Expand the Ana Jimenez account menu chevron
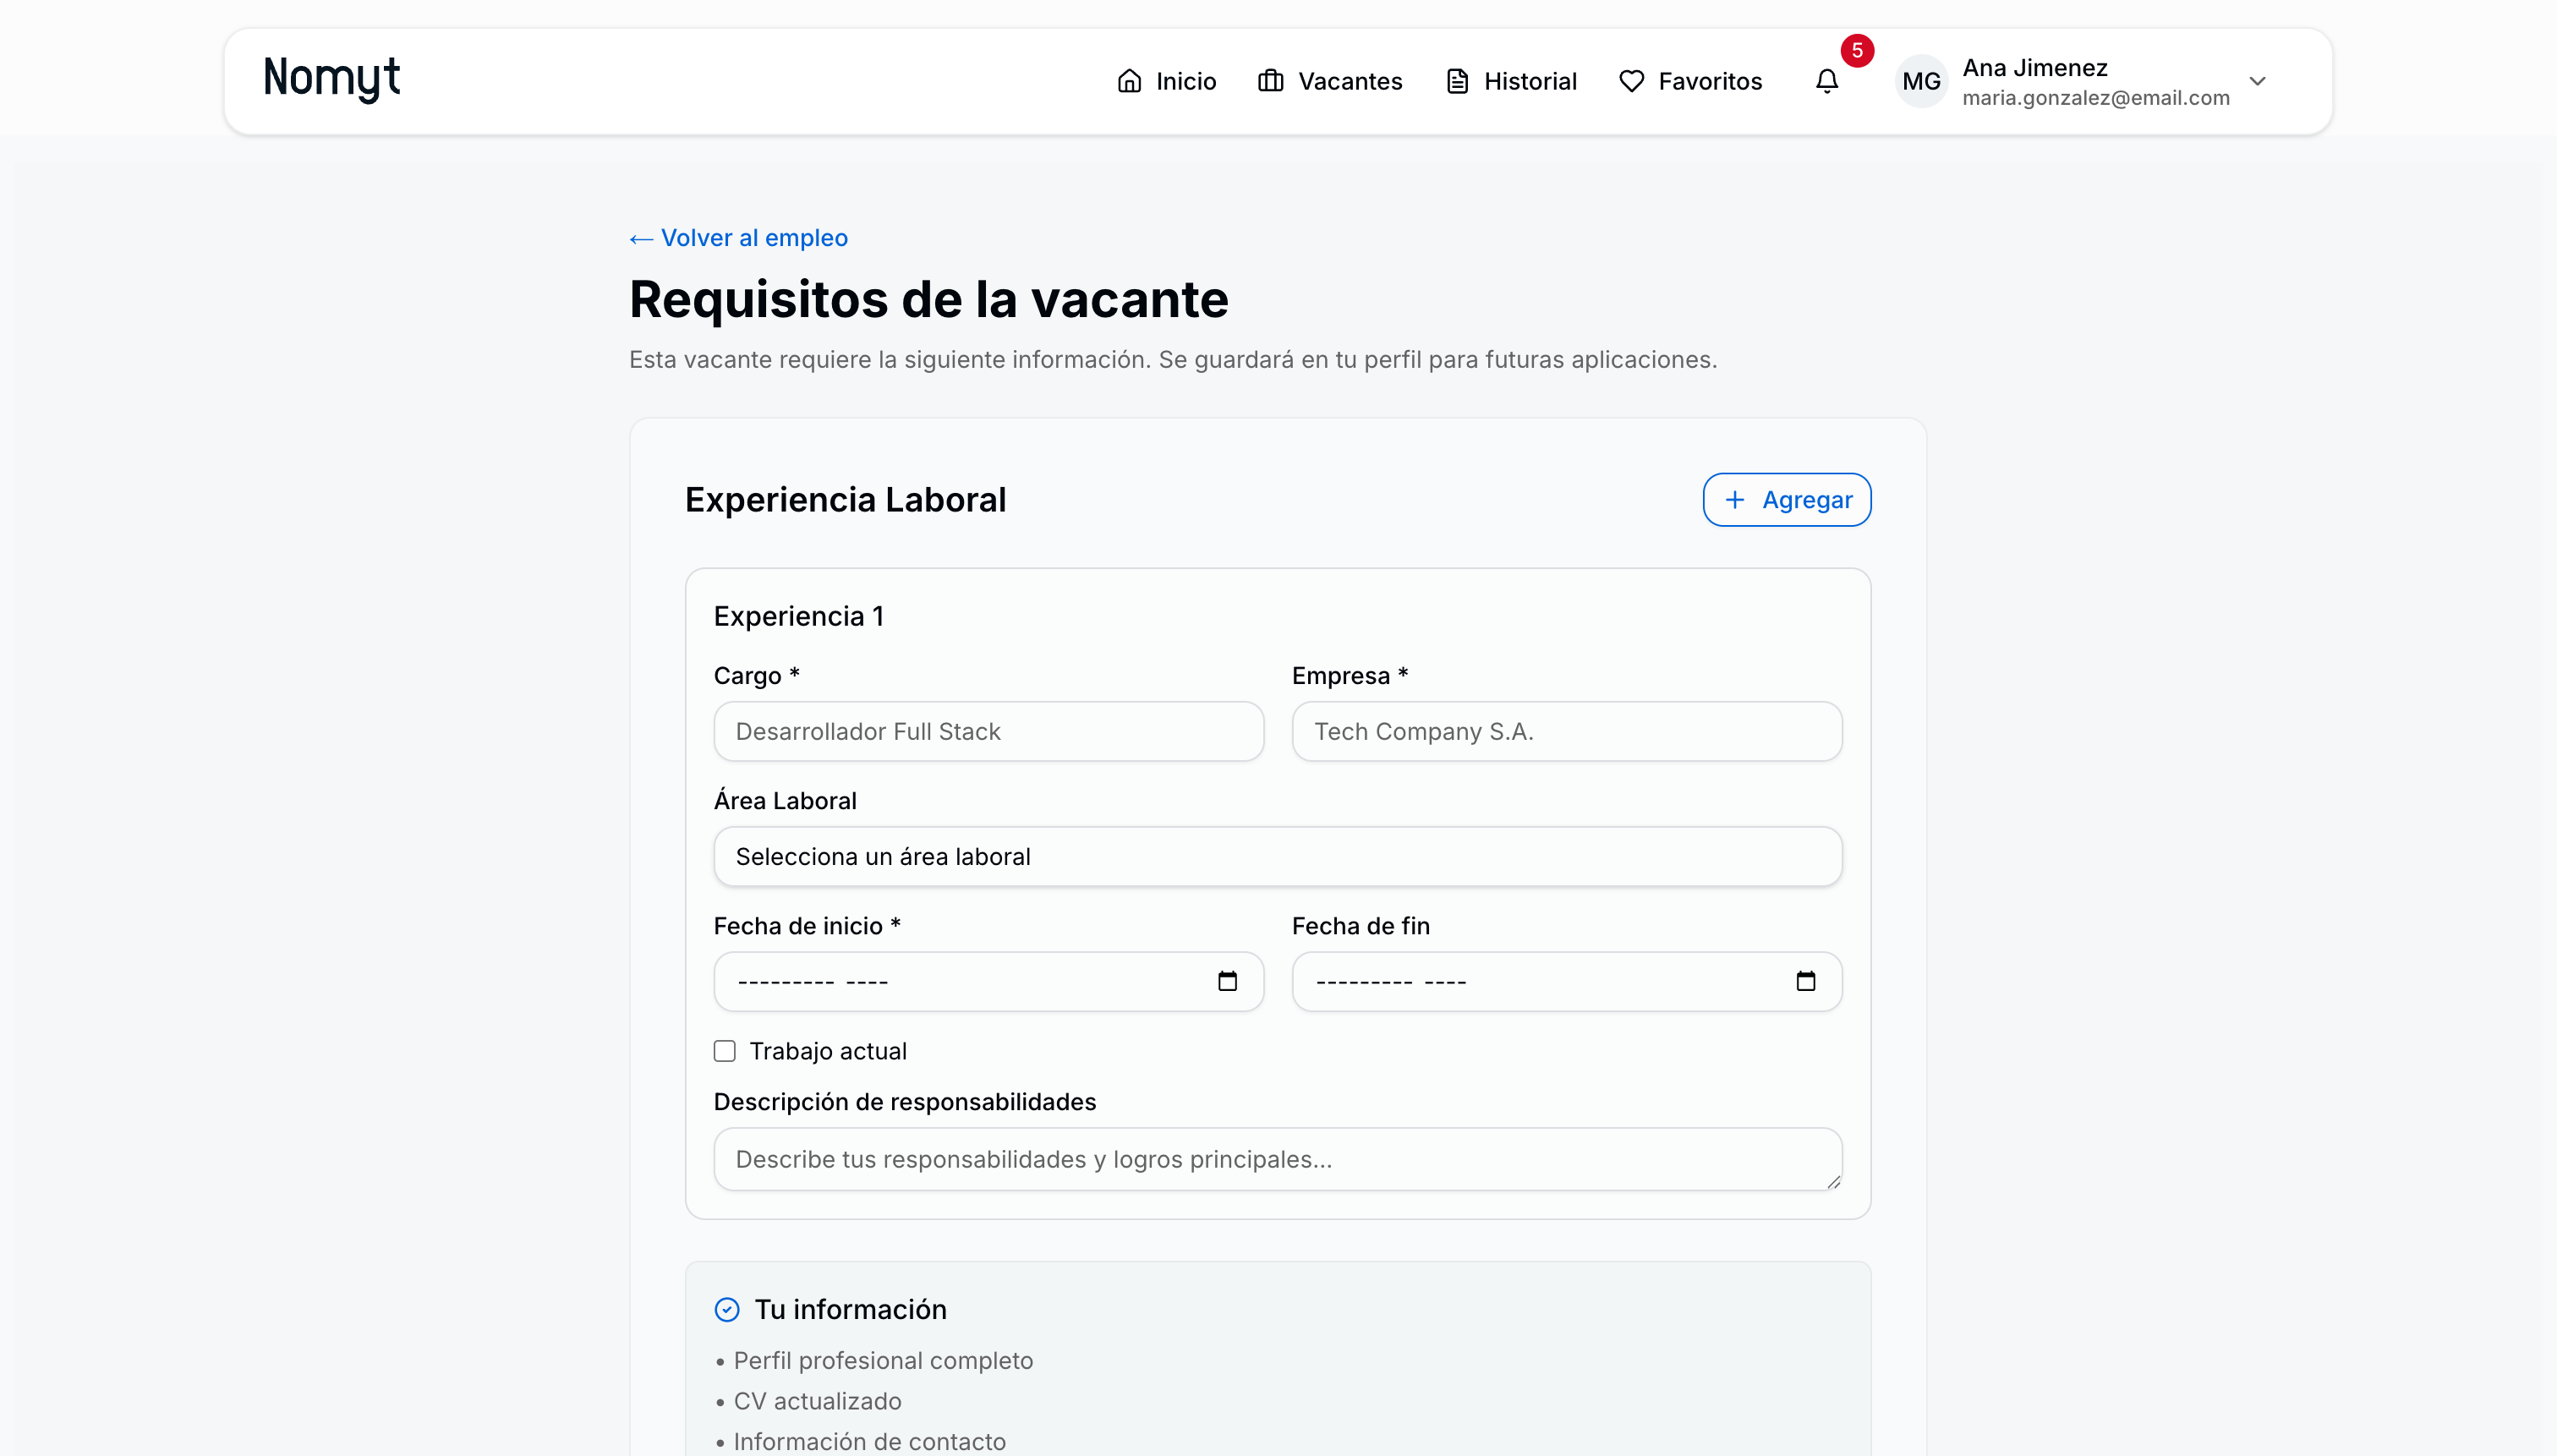2557x1456 pixels. [2257, 81]
